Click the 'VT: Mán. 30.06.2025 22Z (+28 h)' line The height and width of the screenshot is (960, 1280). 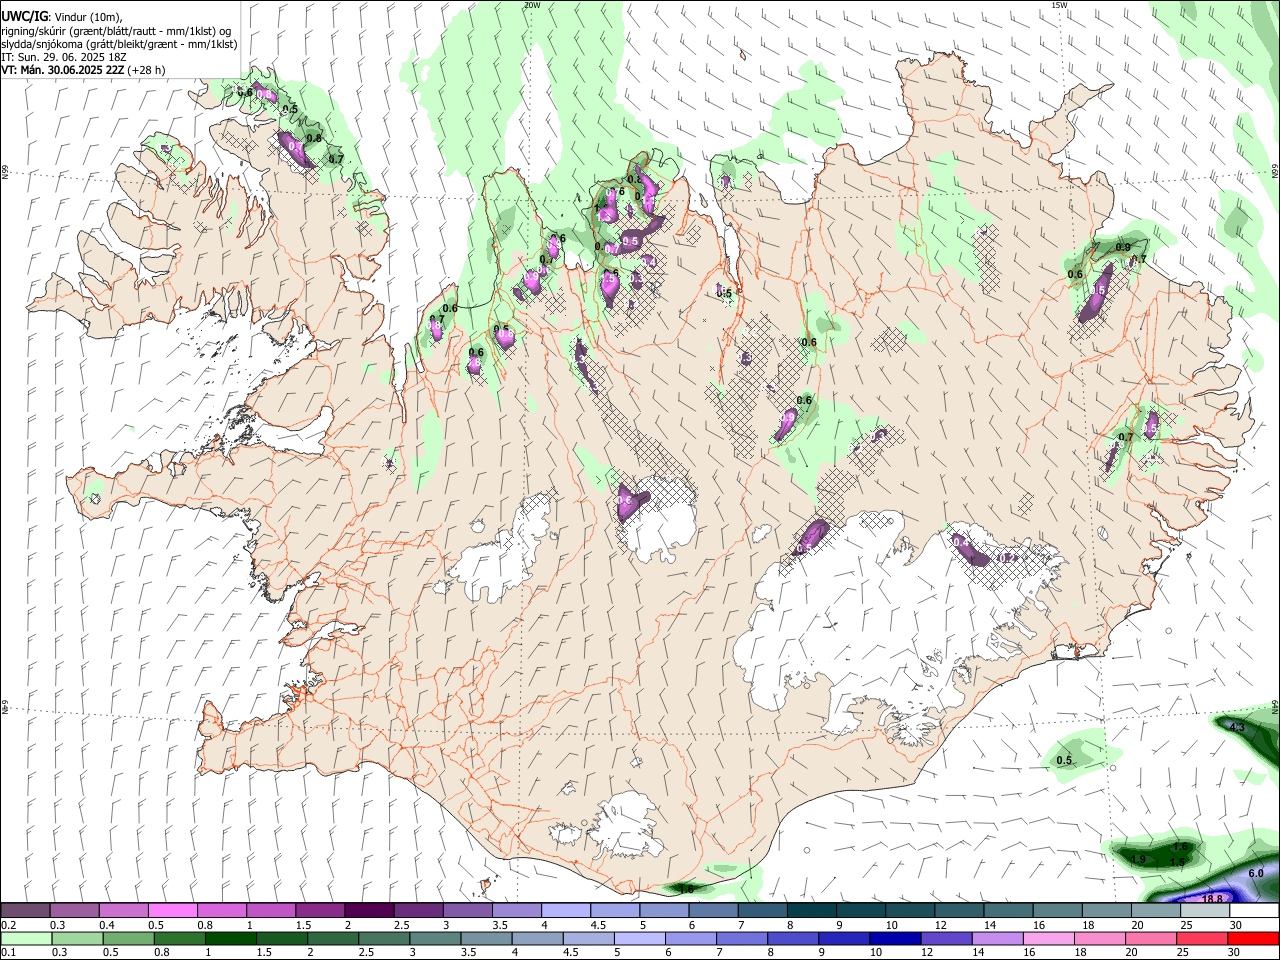pyautogui.click(x=84, y=70)
